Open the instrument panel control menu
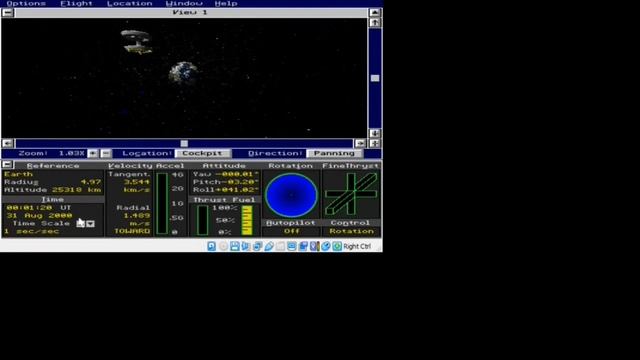This screenshot has height=360, width=640. coord(7,164)
